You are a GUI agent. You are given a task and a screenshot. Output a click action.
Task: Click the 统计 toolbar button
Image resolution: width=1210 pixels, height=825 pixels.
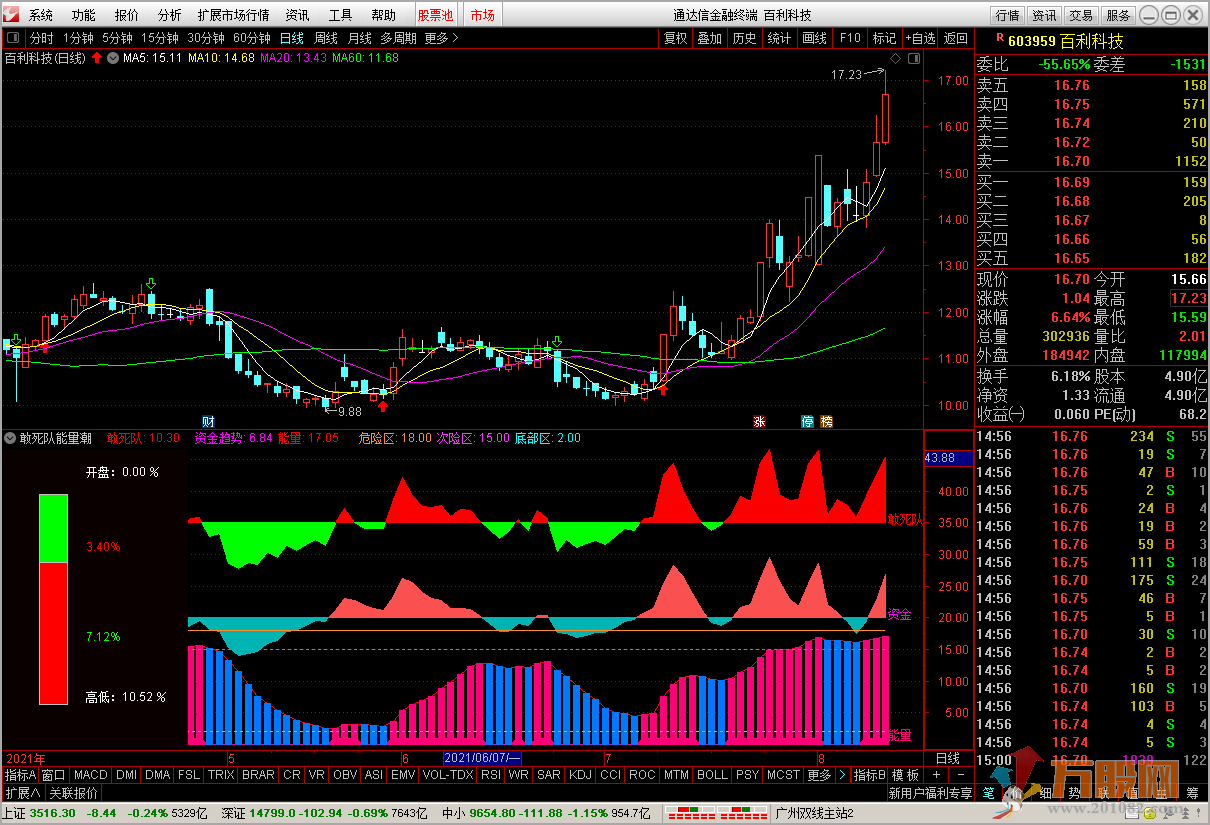click(780, 38)
